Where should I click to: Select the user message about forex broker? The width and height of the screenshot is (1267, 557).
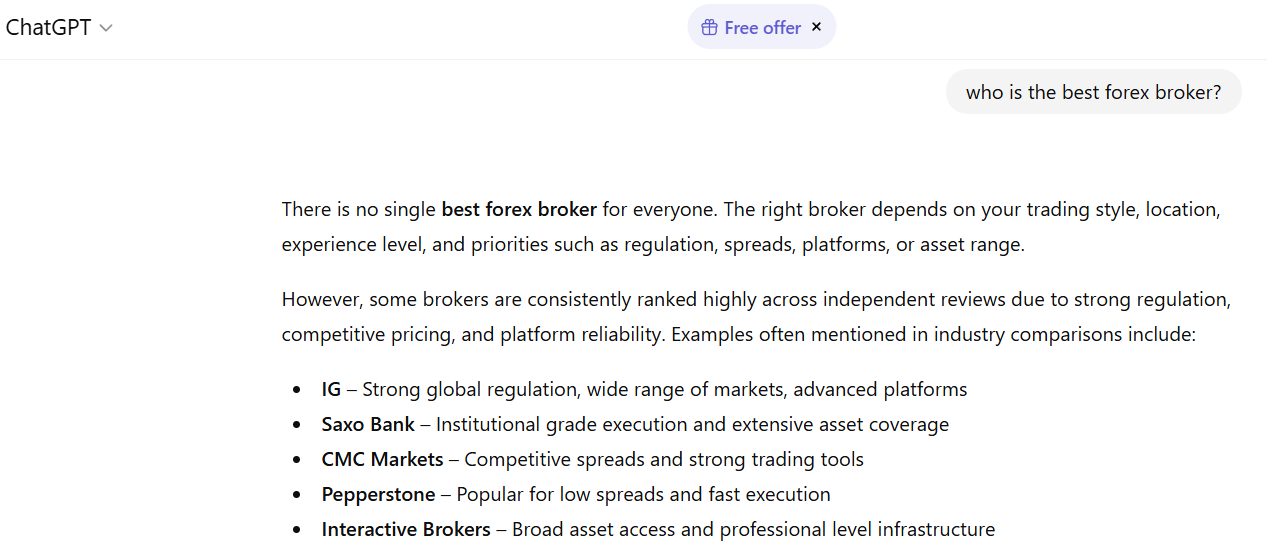pyautogui.click(x=1093, y=92)
